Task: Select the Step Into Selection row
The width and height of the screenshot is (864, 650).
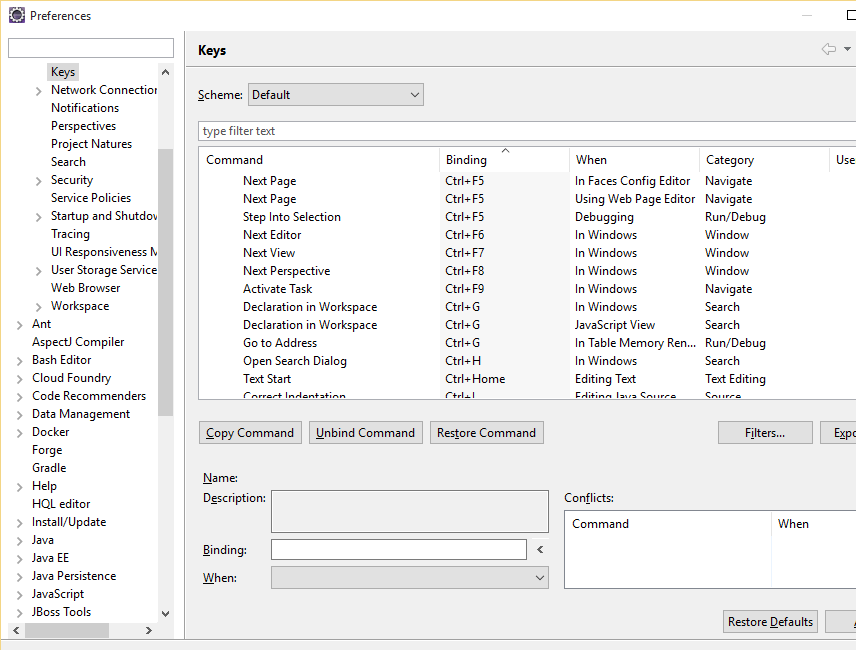Action: tap(291, 216)
